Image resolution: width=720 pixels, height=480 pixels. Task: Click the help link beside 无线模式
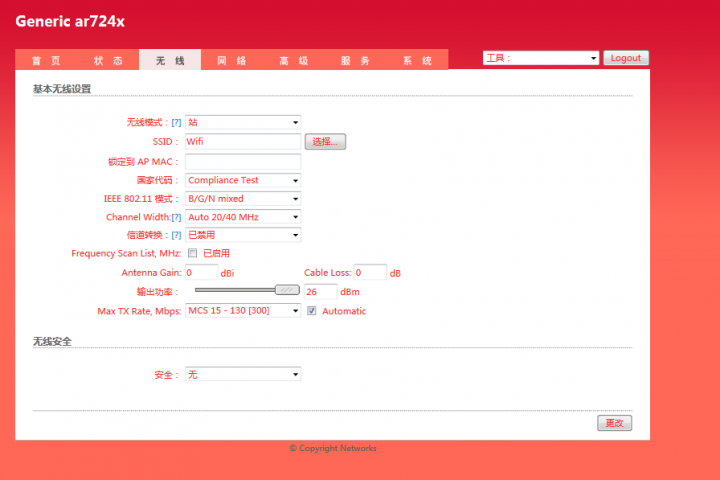tap(176, 123)
